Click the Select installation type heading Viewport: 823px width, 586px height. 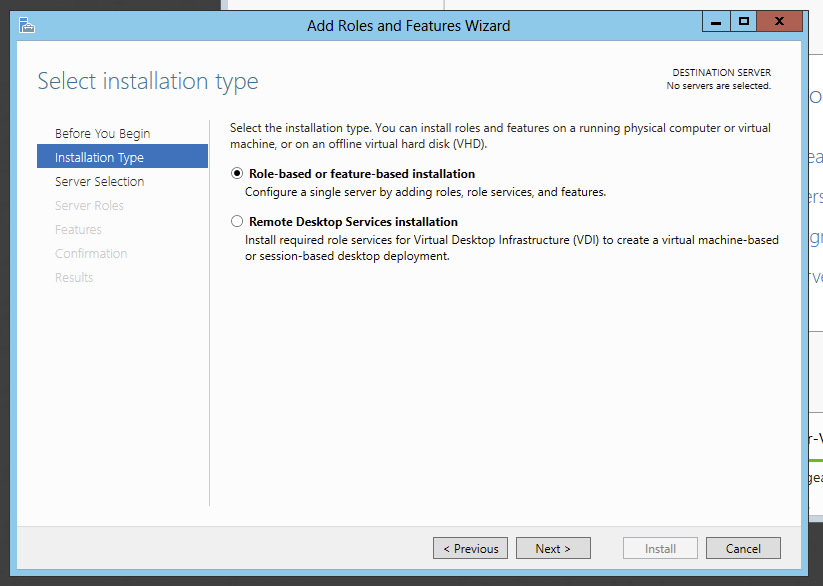click(148, 81)
